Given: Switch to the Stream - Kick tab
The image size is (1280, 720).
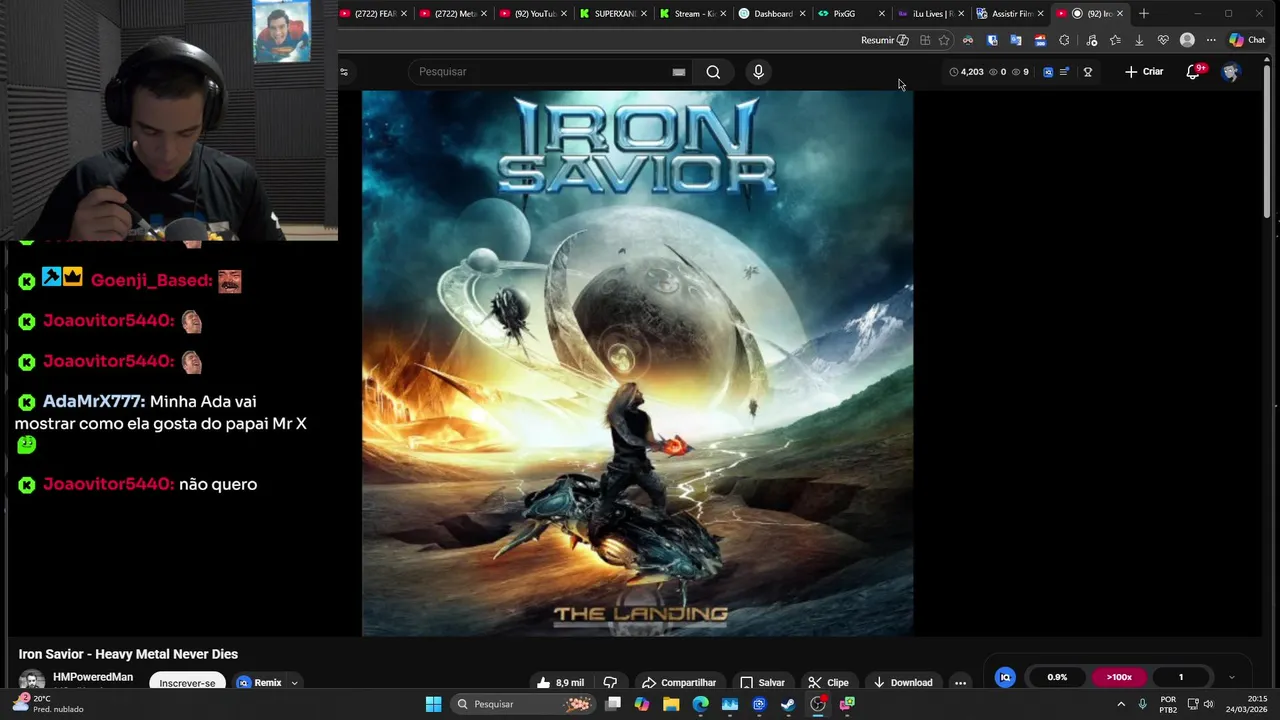Looking at the screenshot, I should coord(694,14).
